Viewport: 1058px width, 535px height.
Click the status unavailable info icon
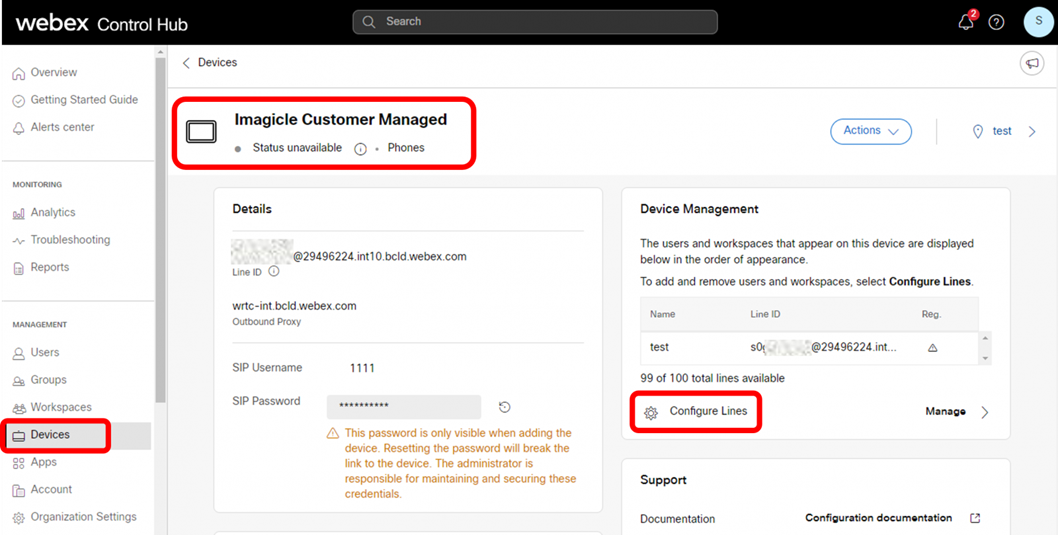(360, 148)
